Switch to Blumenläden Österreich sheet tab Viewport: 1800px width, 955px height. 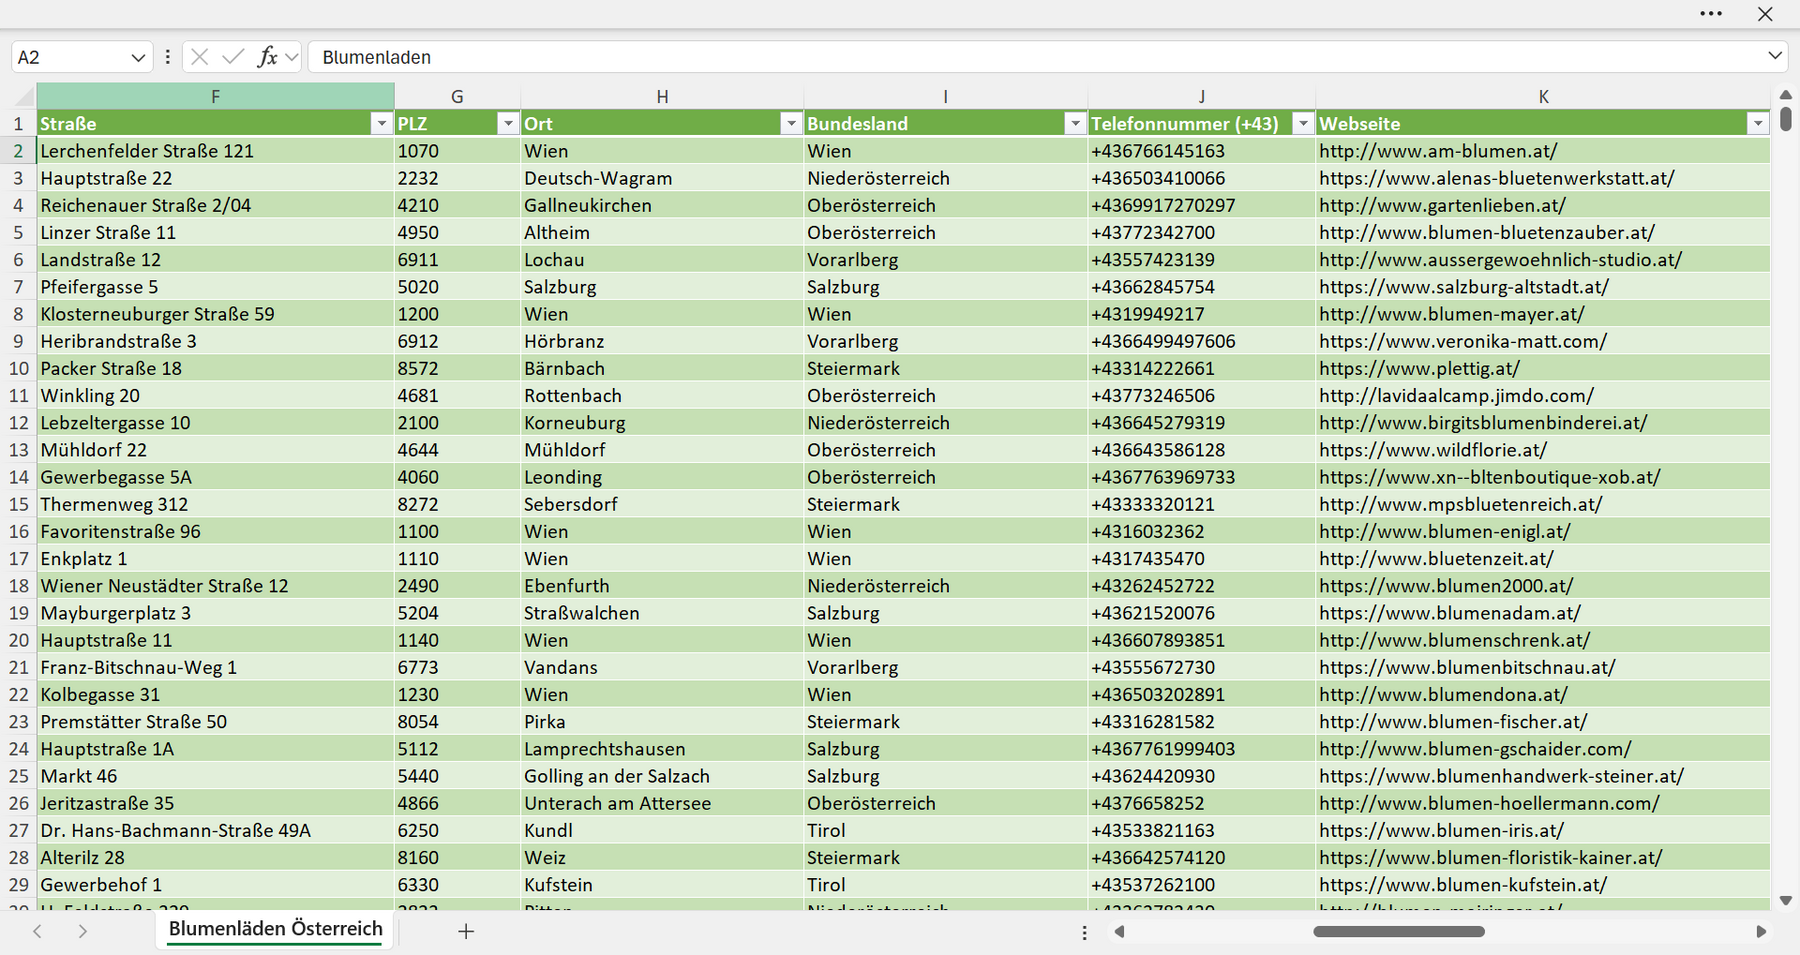click(275, 929)
